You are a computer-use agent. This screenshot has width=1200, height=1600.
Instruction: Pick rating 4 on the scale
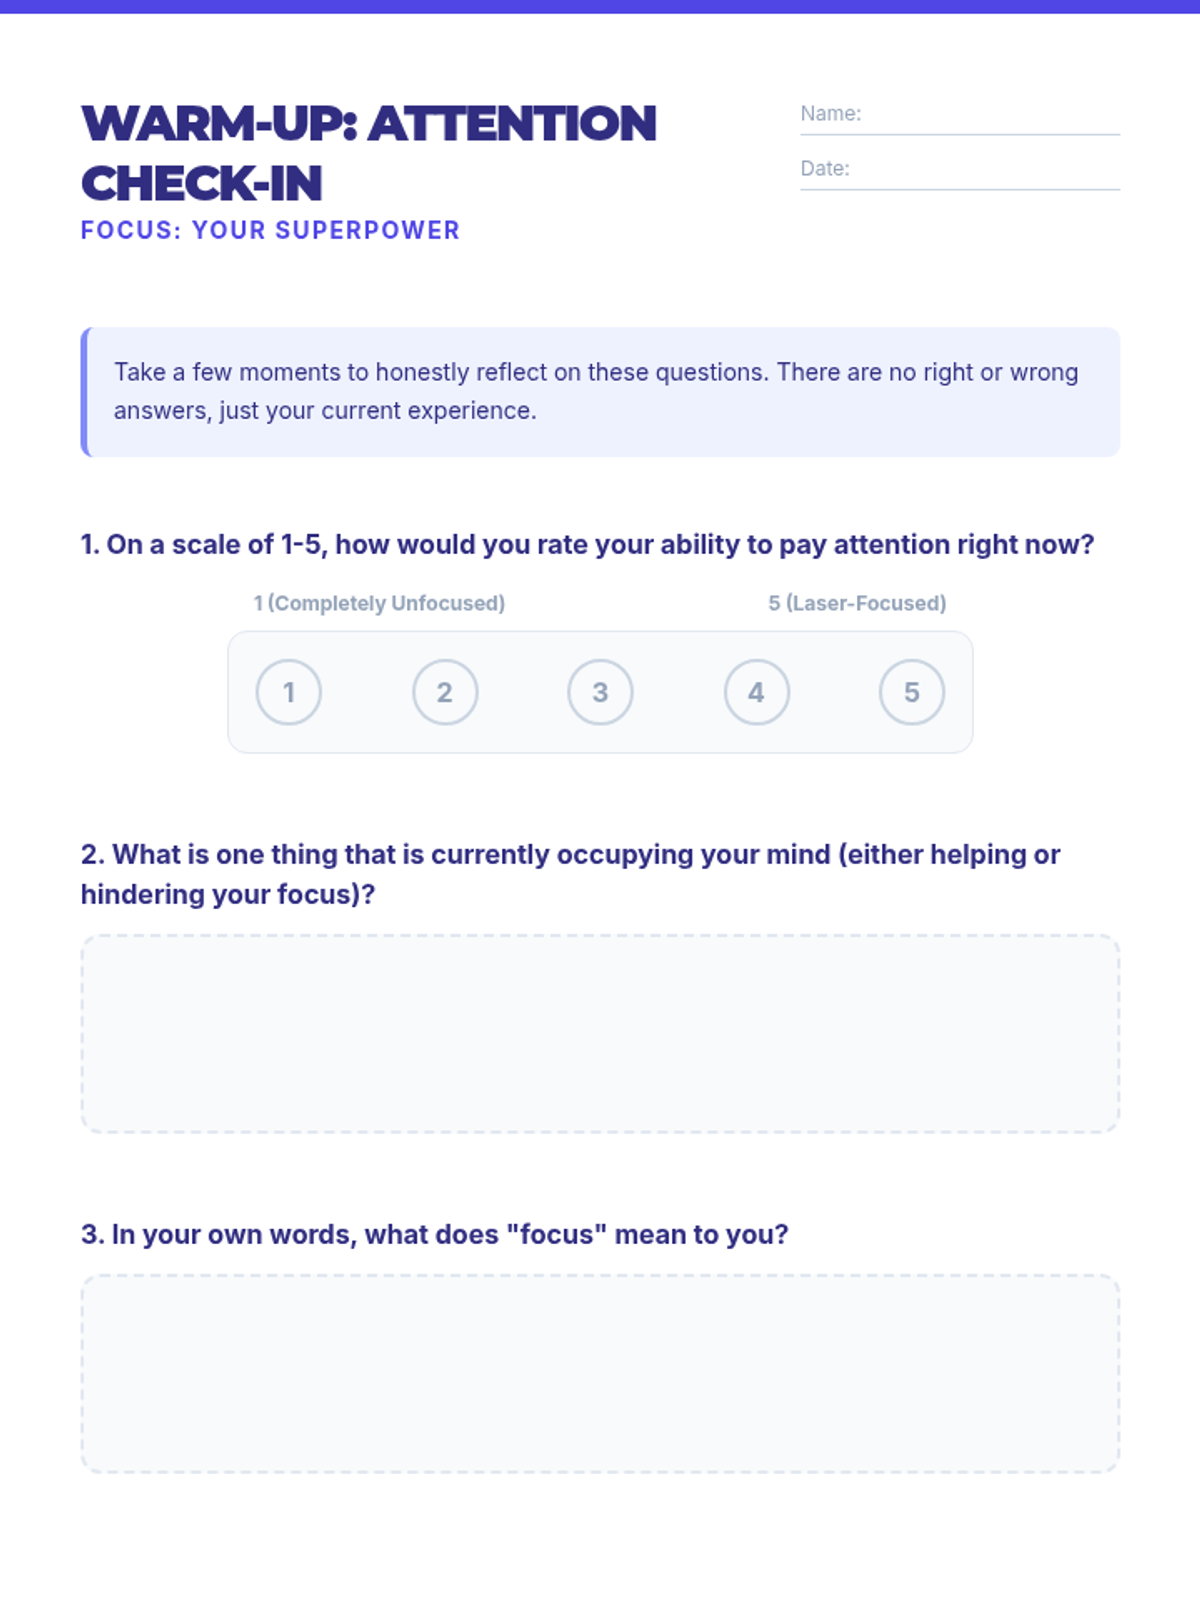point(756,692)
